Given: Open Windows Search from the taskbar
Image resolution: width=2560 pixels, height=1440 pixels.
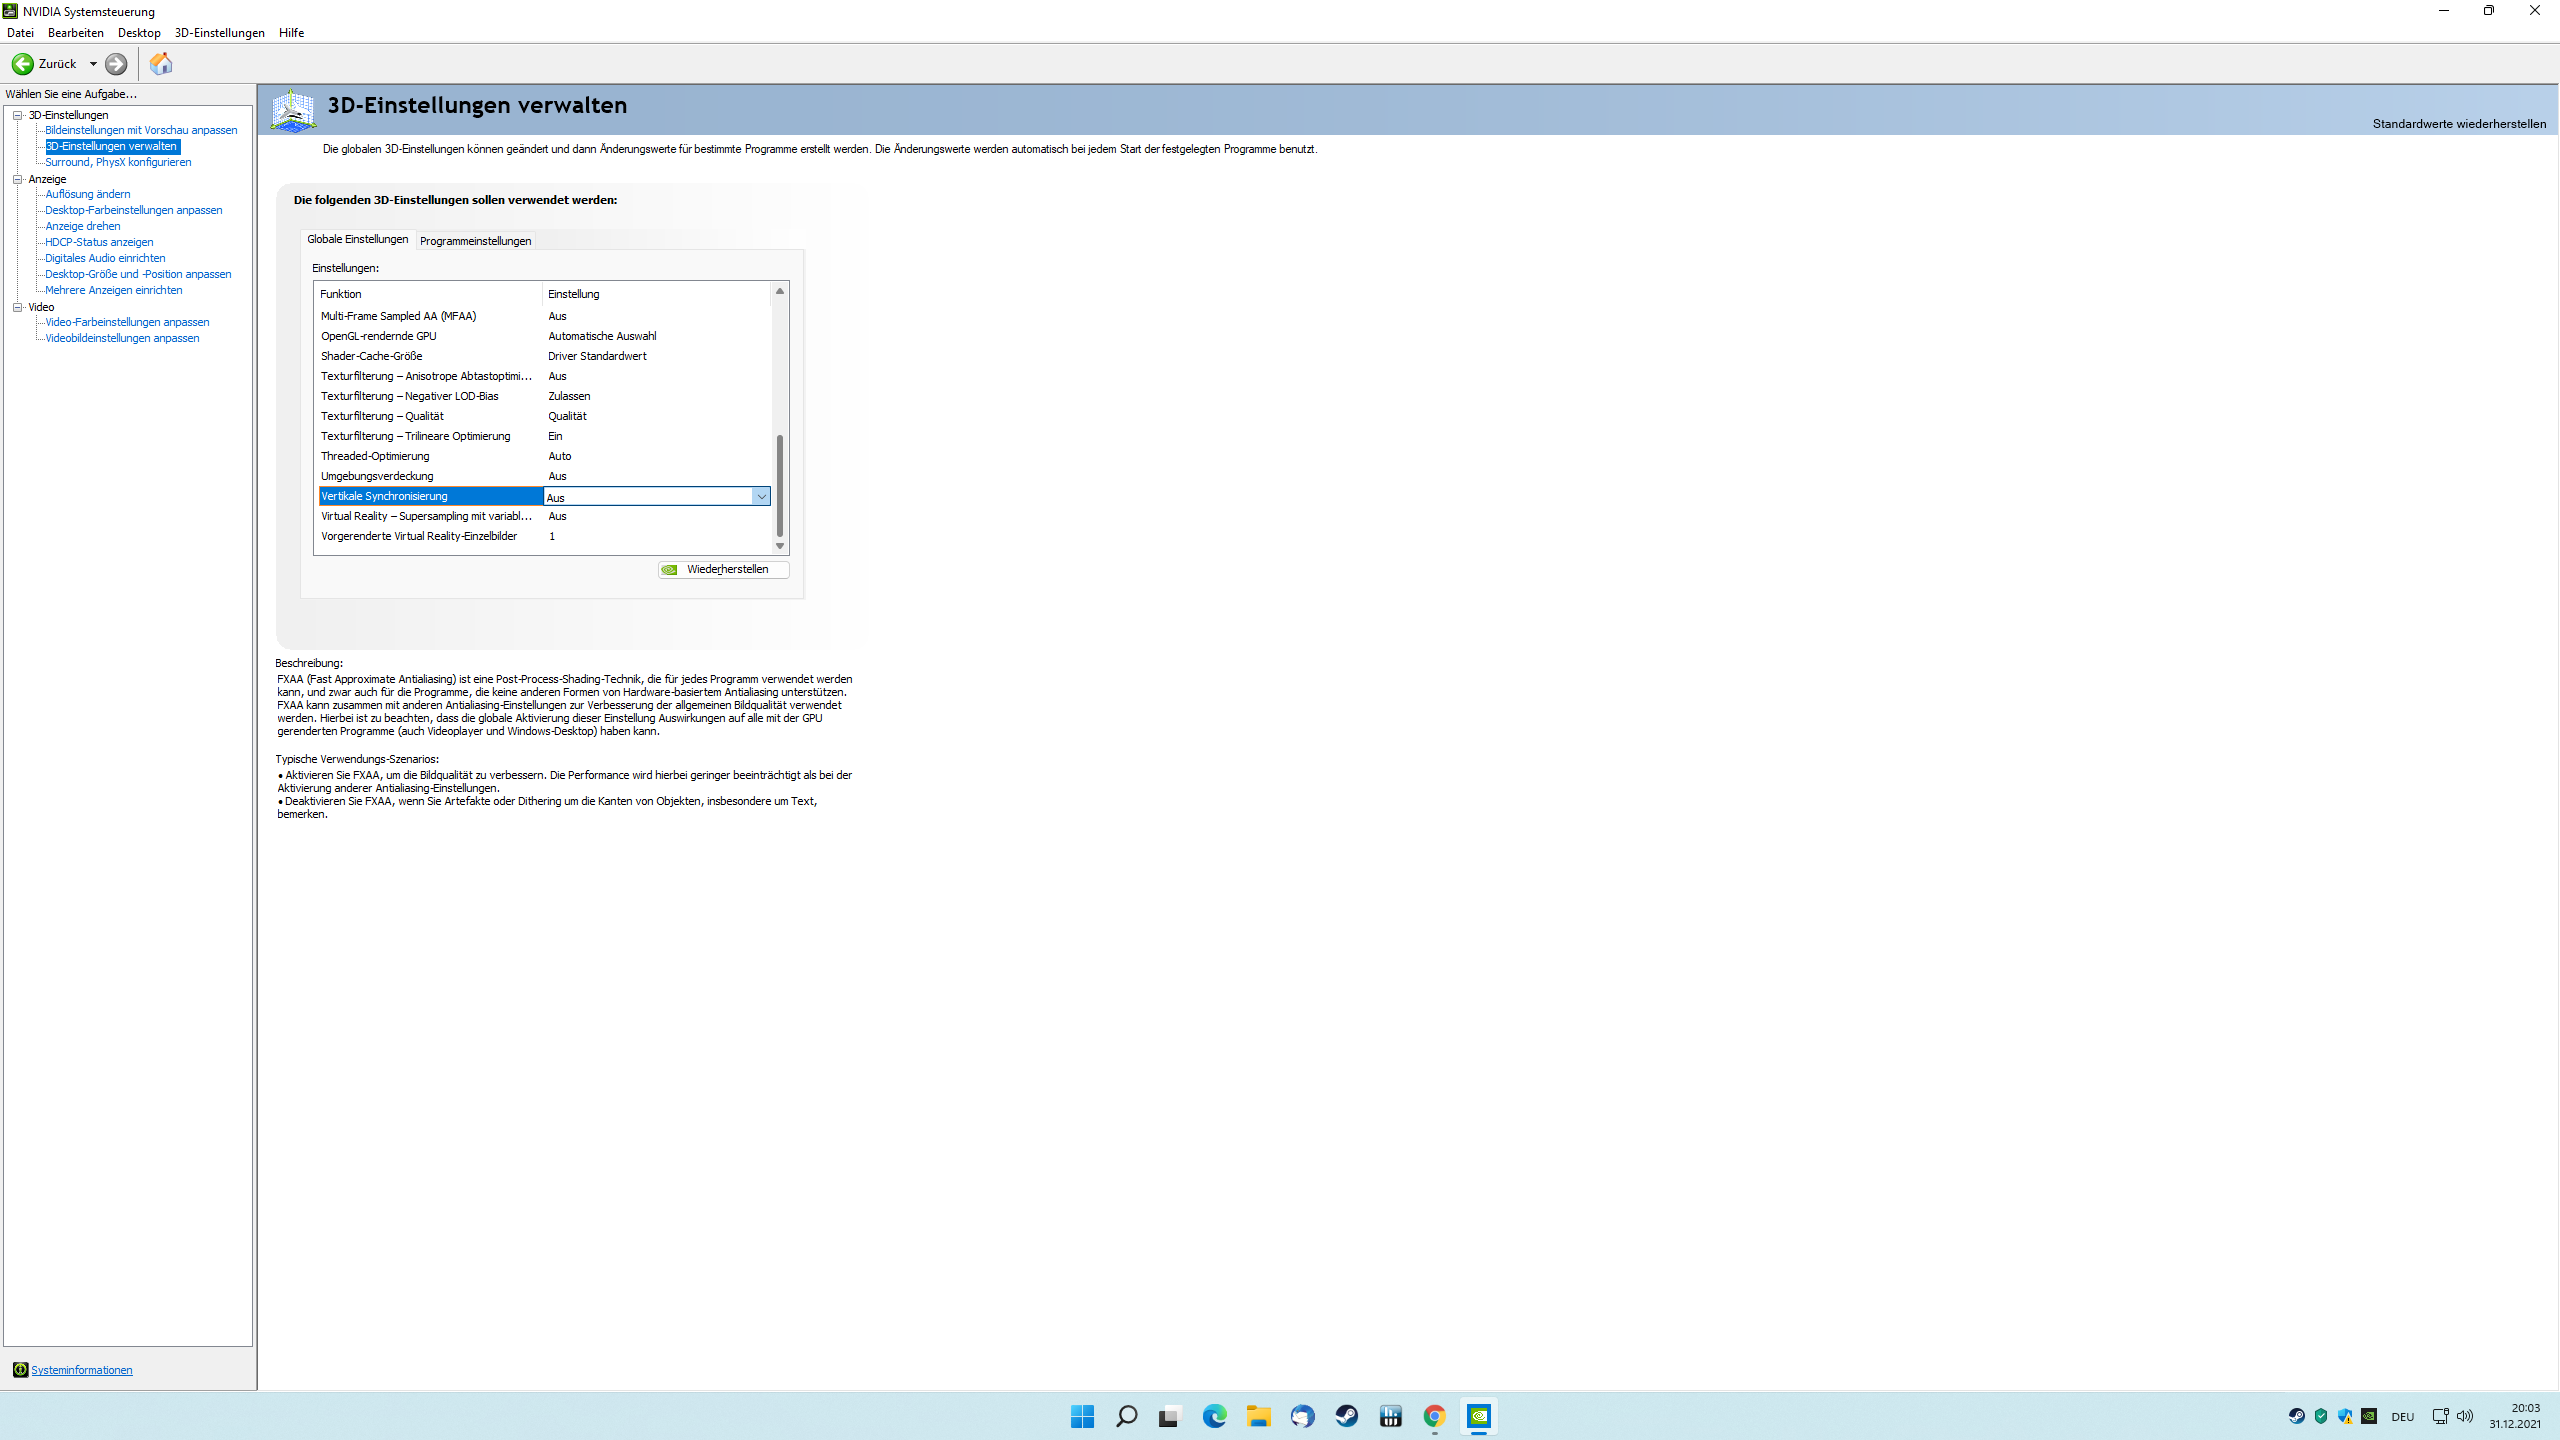Looking at the screenshot, I should tap(1126, 1416).
